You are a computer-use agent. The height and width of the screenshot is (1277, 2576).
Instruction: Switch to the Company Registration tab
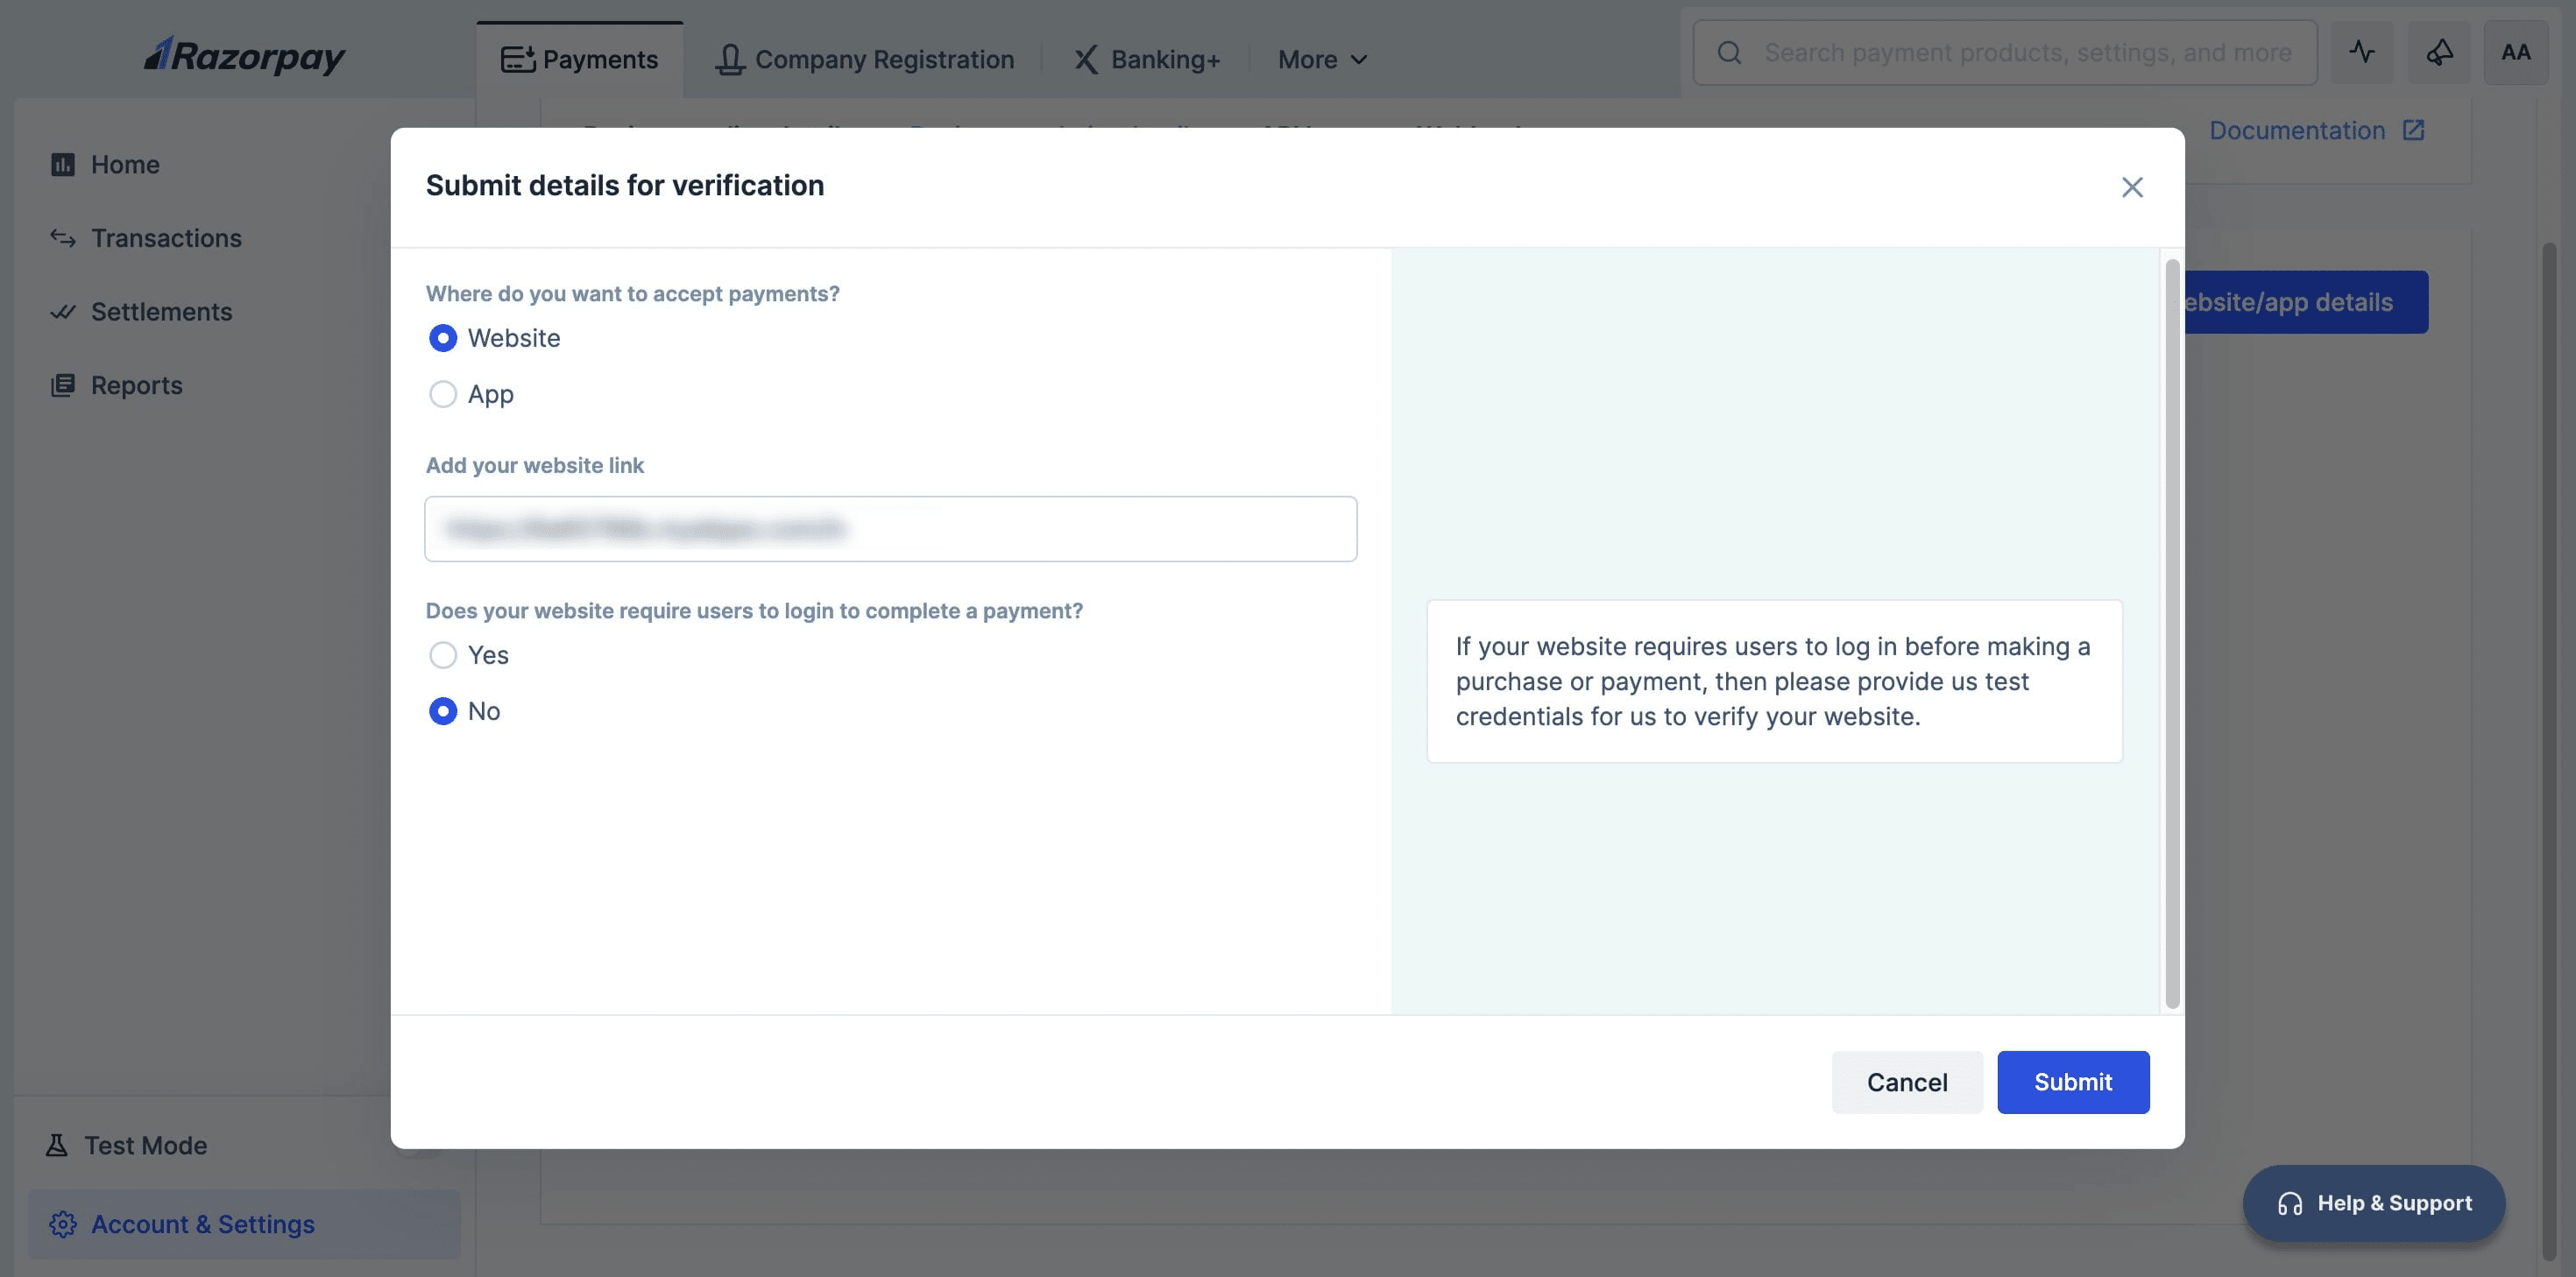(865, 60)
